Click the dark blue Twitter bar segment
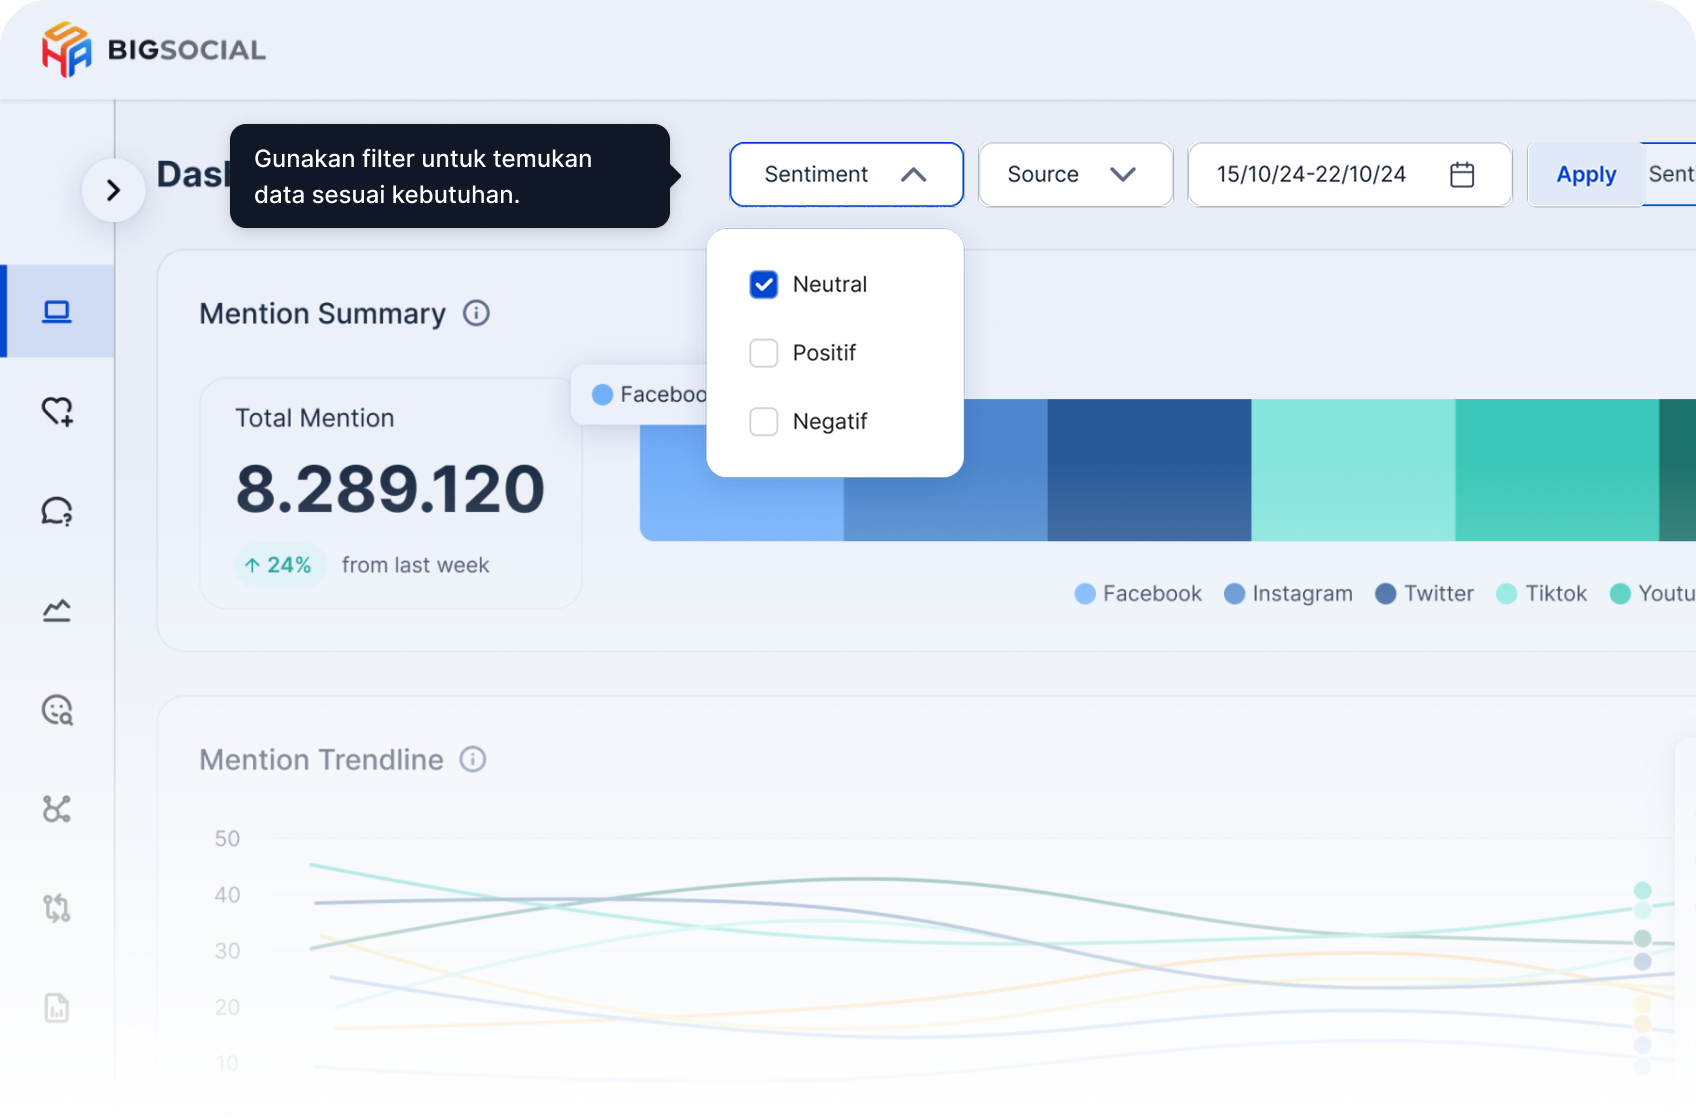Image resolution: width=1696 pixels, height=1120 pixels. point(1149,470)
